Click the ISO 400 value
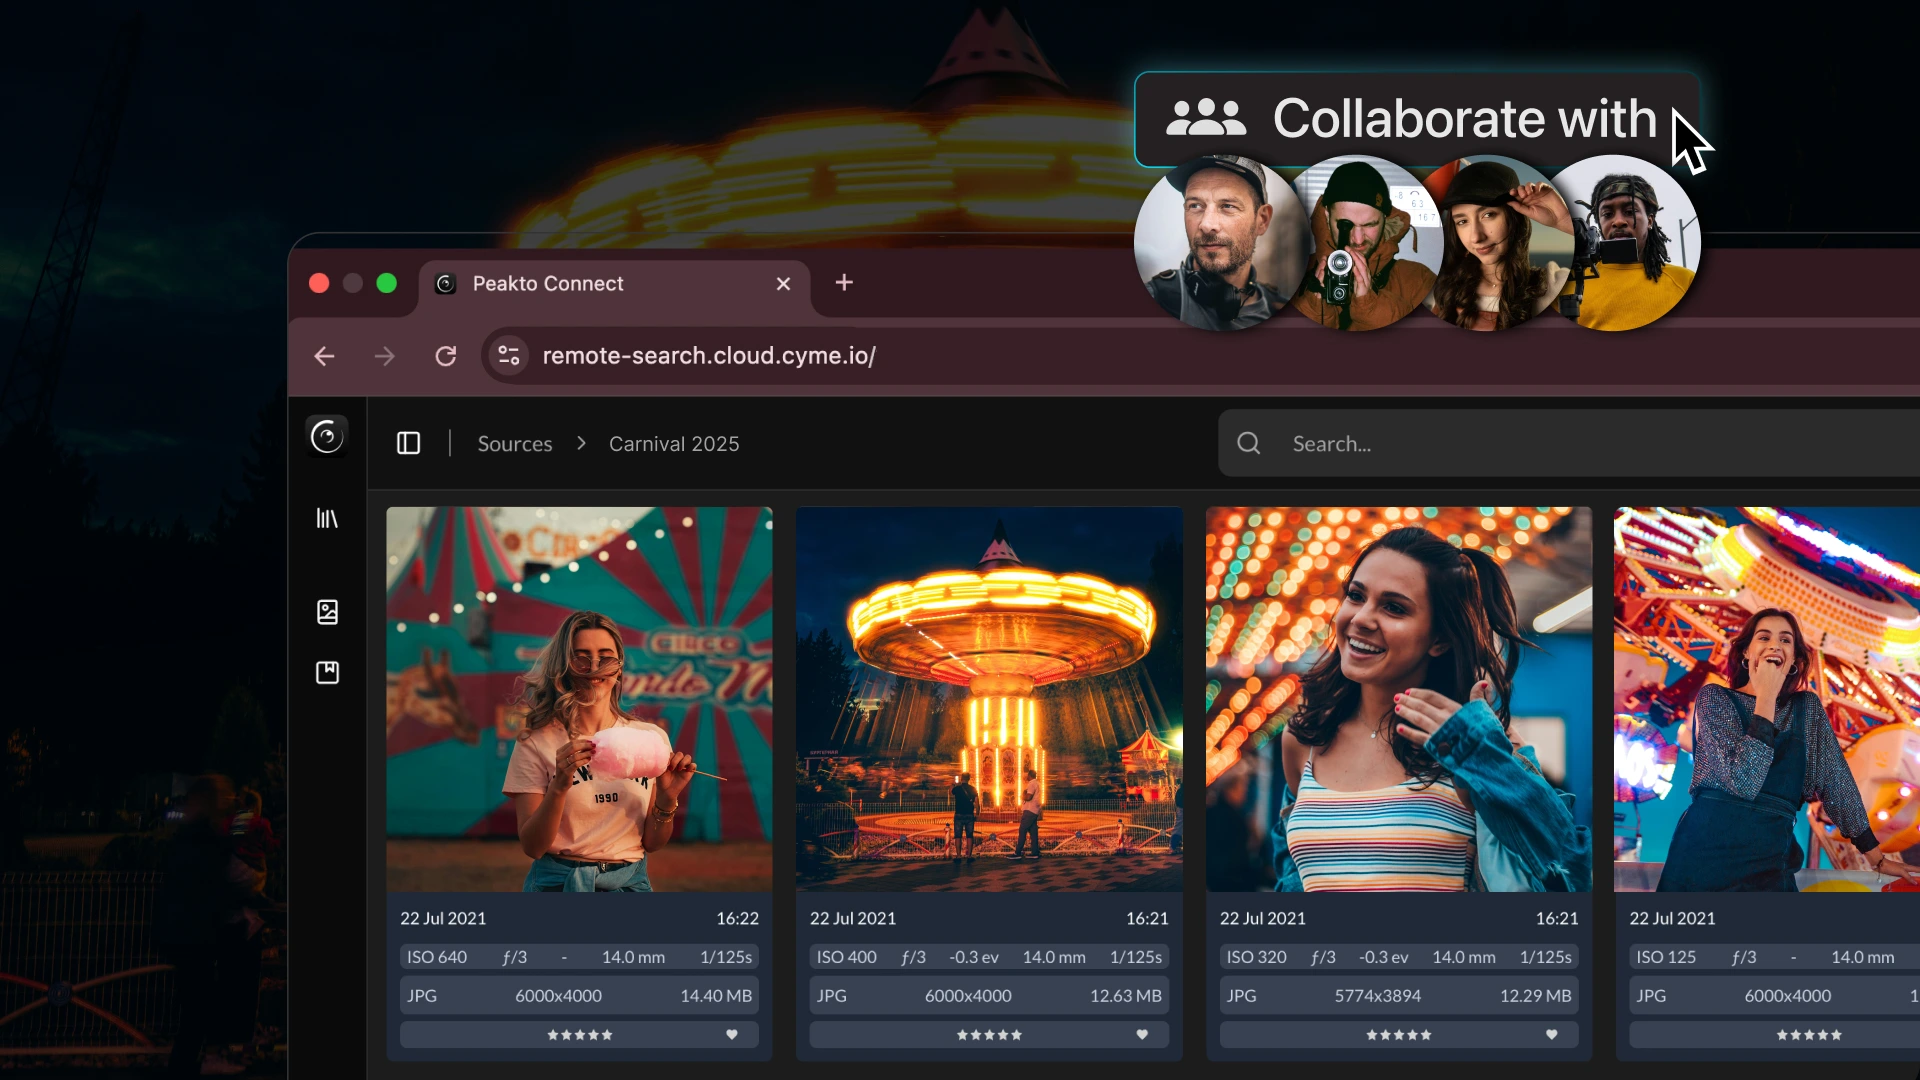Screen dimensions: 1920x1080 (847, 957)
